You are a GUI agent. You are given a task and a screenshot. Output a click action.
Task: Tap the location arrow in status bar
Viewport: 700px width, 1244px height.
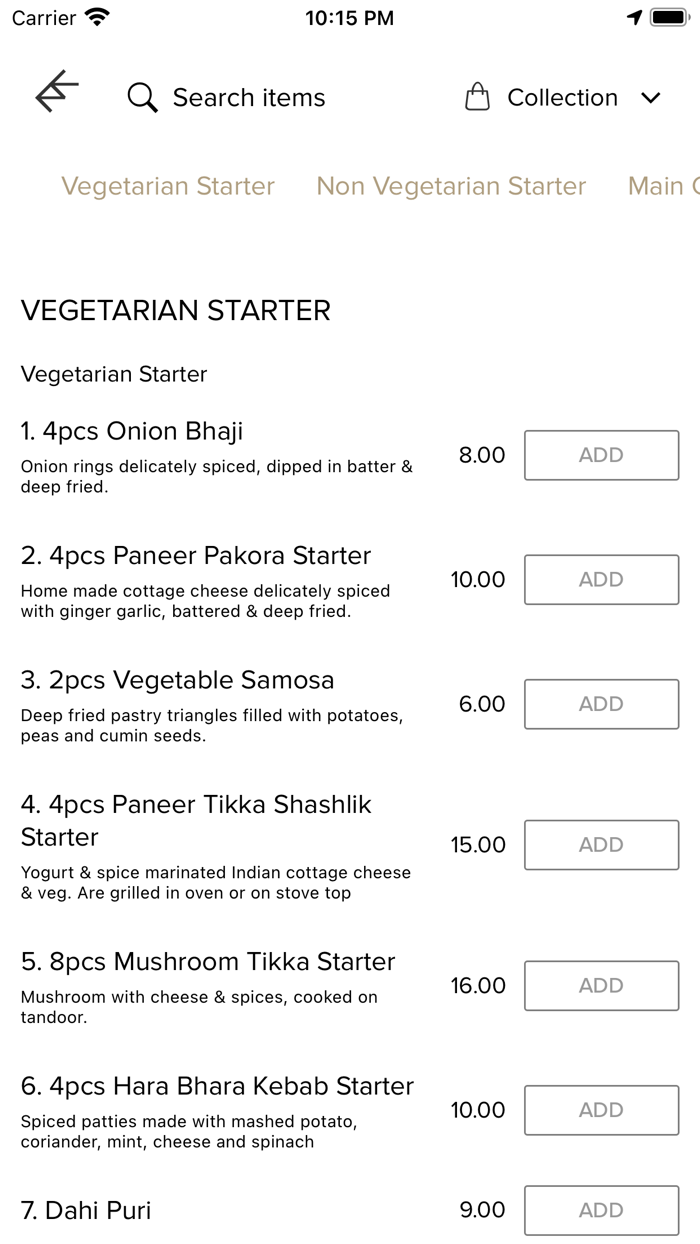point(634,18)
